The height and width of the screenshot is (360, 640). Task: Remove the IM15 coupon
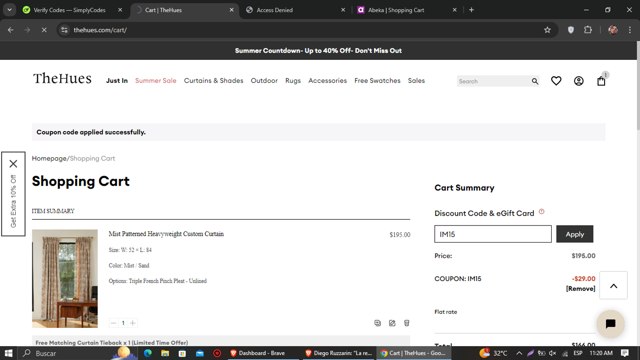pyautogui.click(x=580, y=289)
